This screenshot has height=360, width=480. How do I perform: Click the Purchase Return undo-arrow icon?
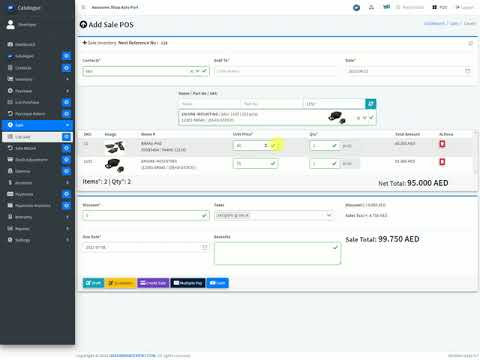tap(10, 114)
